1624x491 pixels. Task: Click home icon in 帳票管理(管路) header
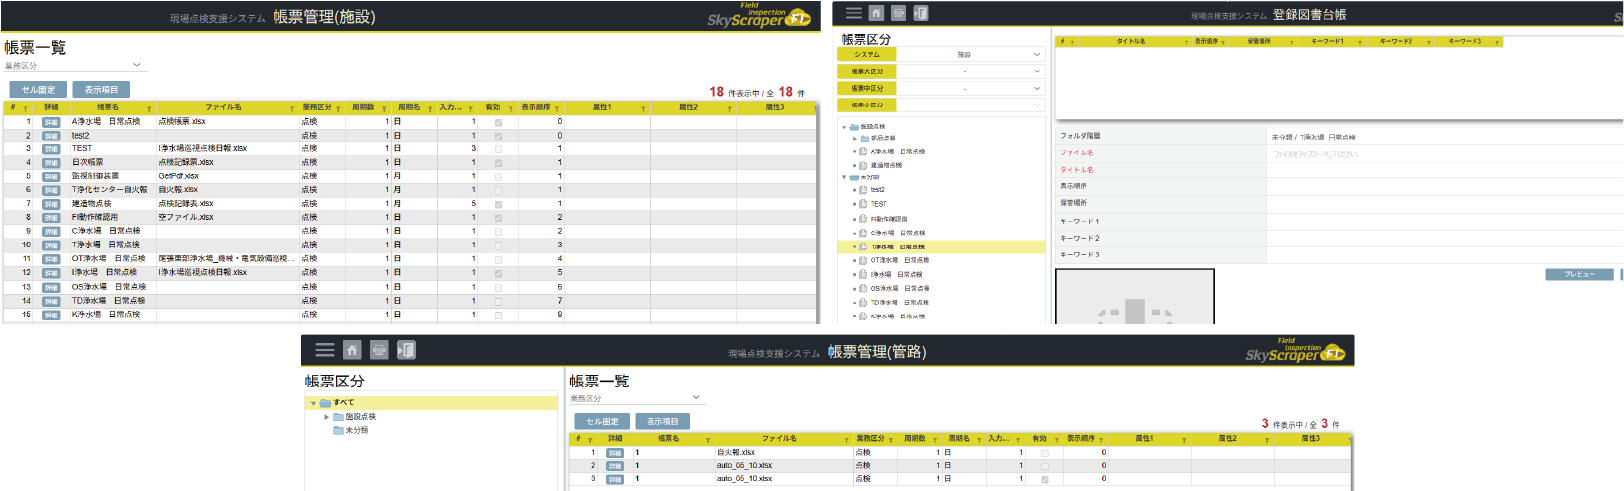coord(352,350)
